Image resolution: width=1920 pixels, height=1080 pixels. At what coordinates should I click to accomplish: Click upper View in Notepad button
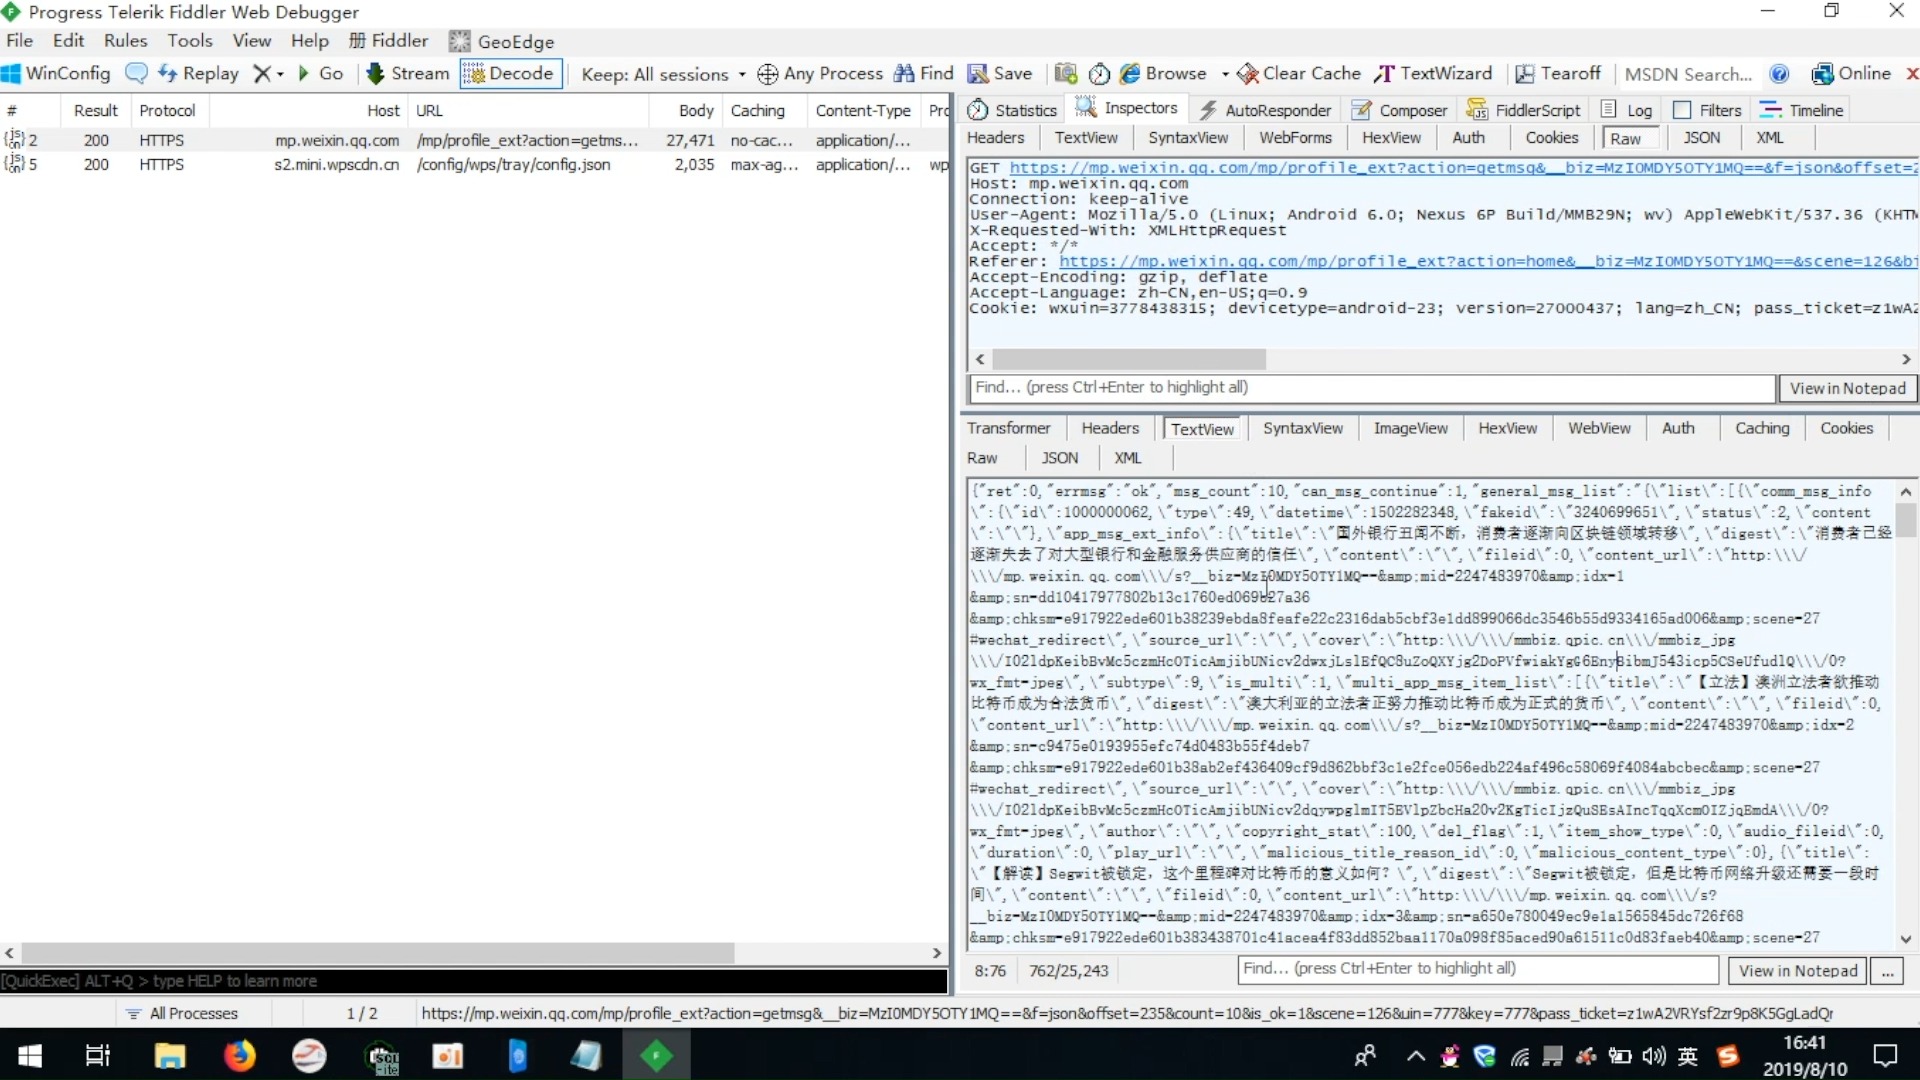coord(1847,388)
